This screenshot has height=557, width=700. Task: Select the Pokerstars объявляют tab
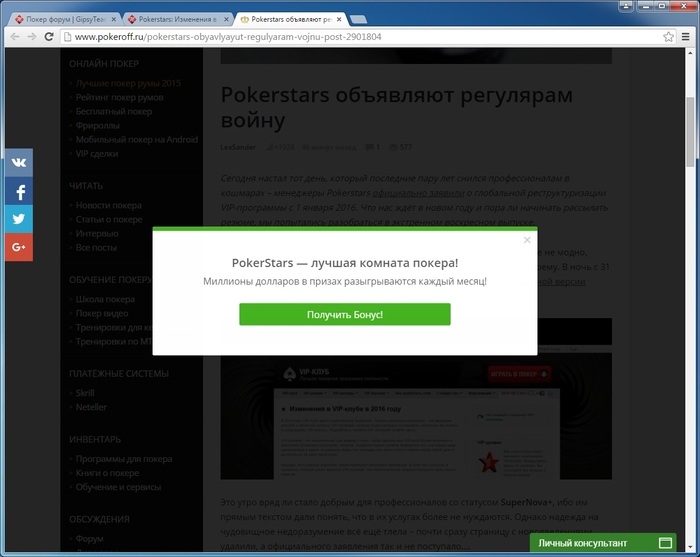290,19
